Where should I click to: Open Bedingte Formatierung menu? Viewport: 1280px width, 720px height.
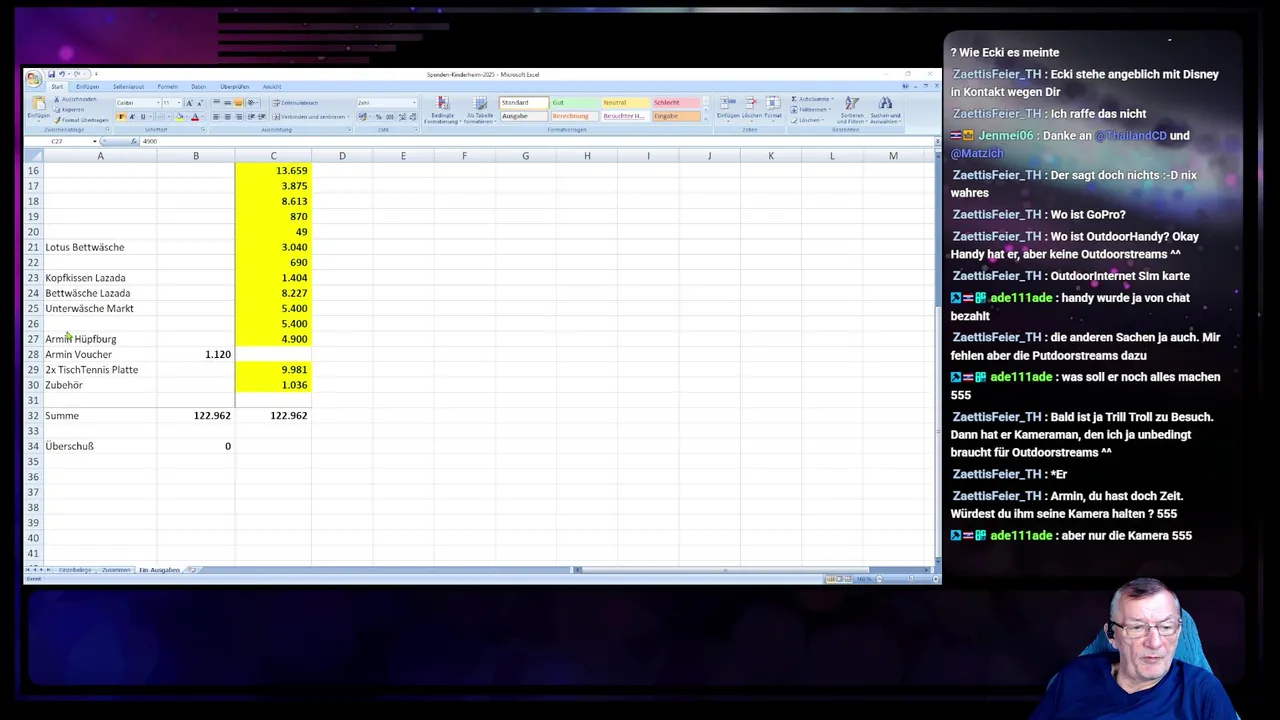pyautogui.click(x=442, y=112)
